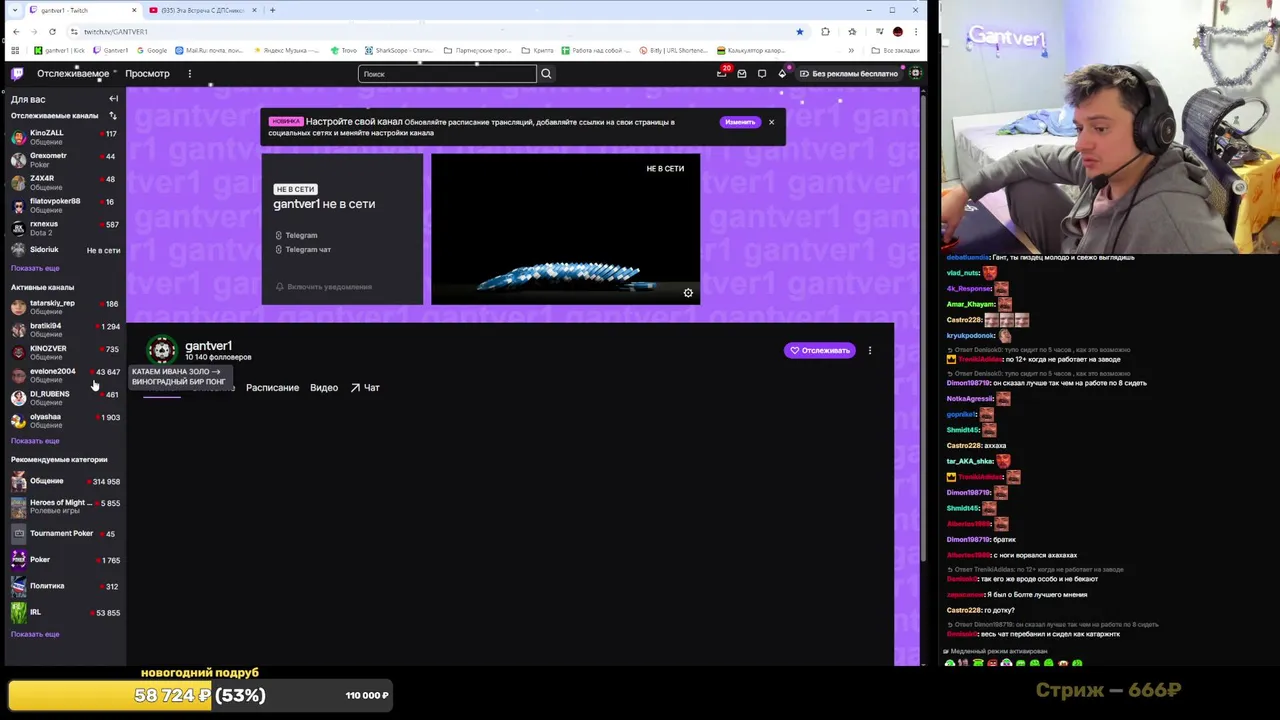This screenshot has height=720, width=1280.
Task: Click Grexometr channel avatar in sidebar
Action: (x=18, y=160)
